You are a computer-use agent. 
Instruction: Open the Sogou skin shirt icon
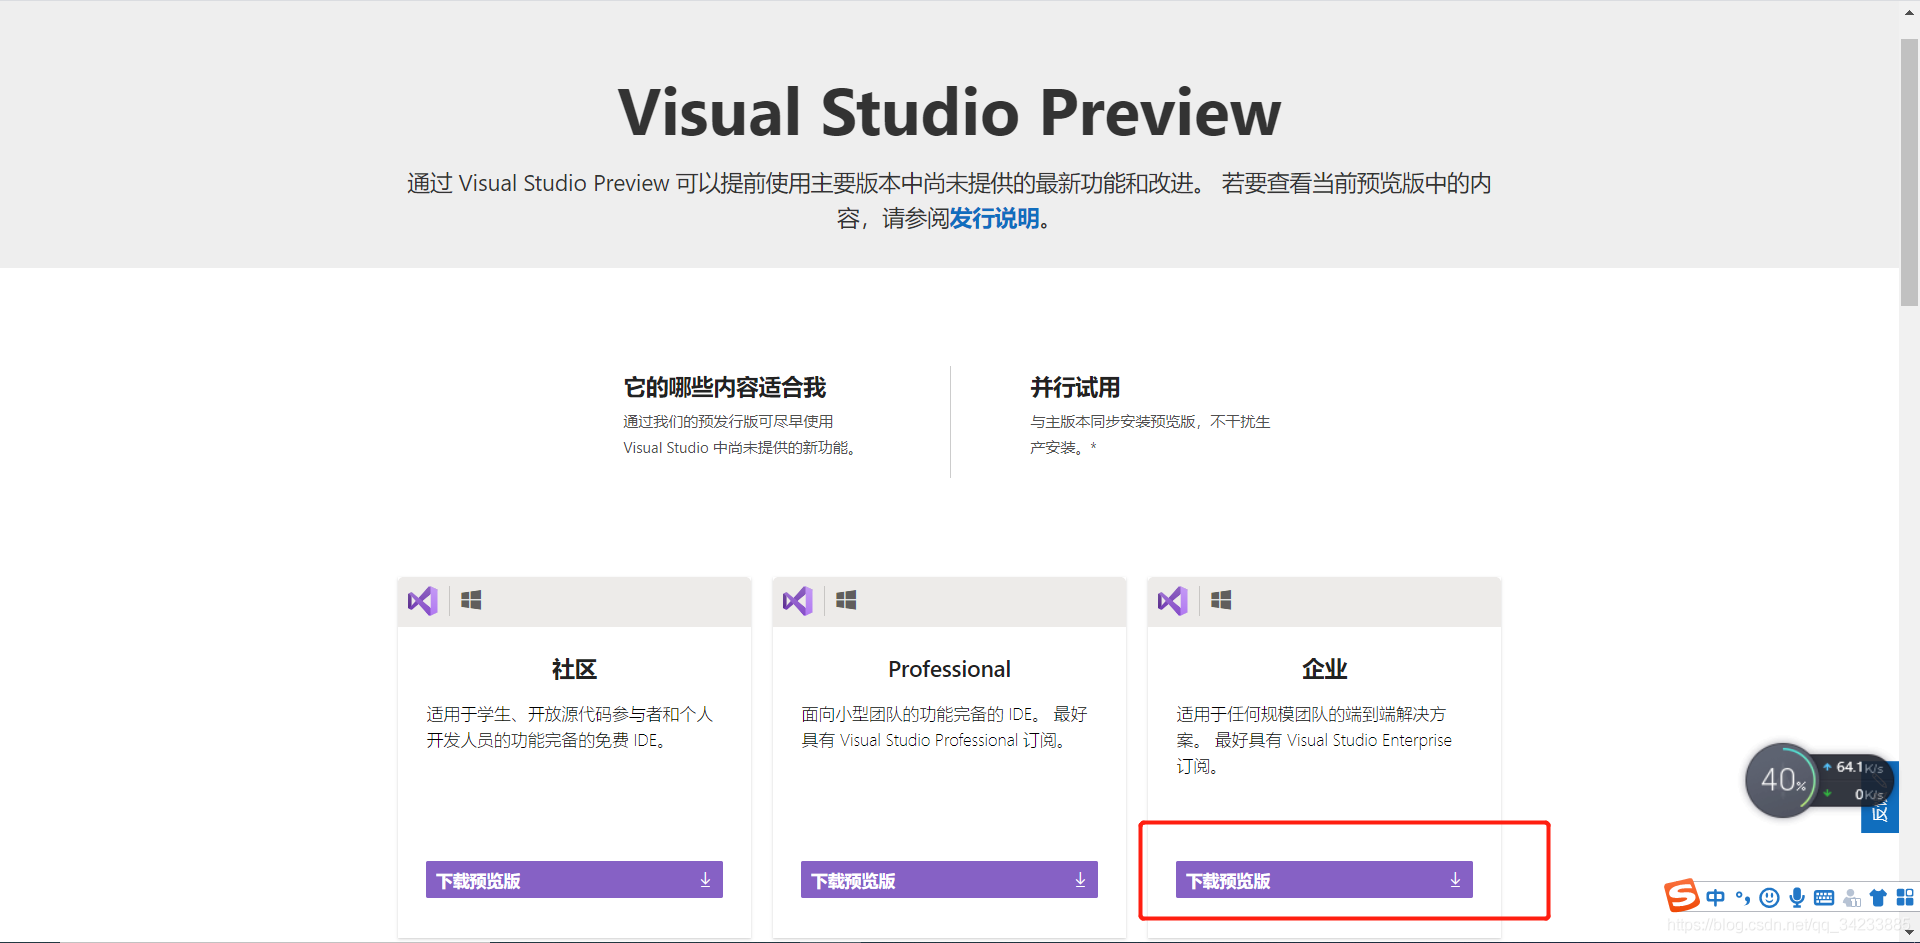coord(1878,898)
